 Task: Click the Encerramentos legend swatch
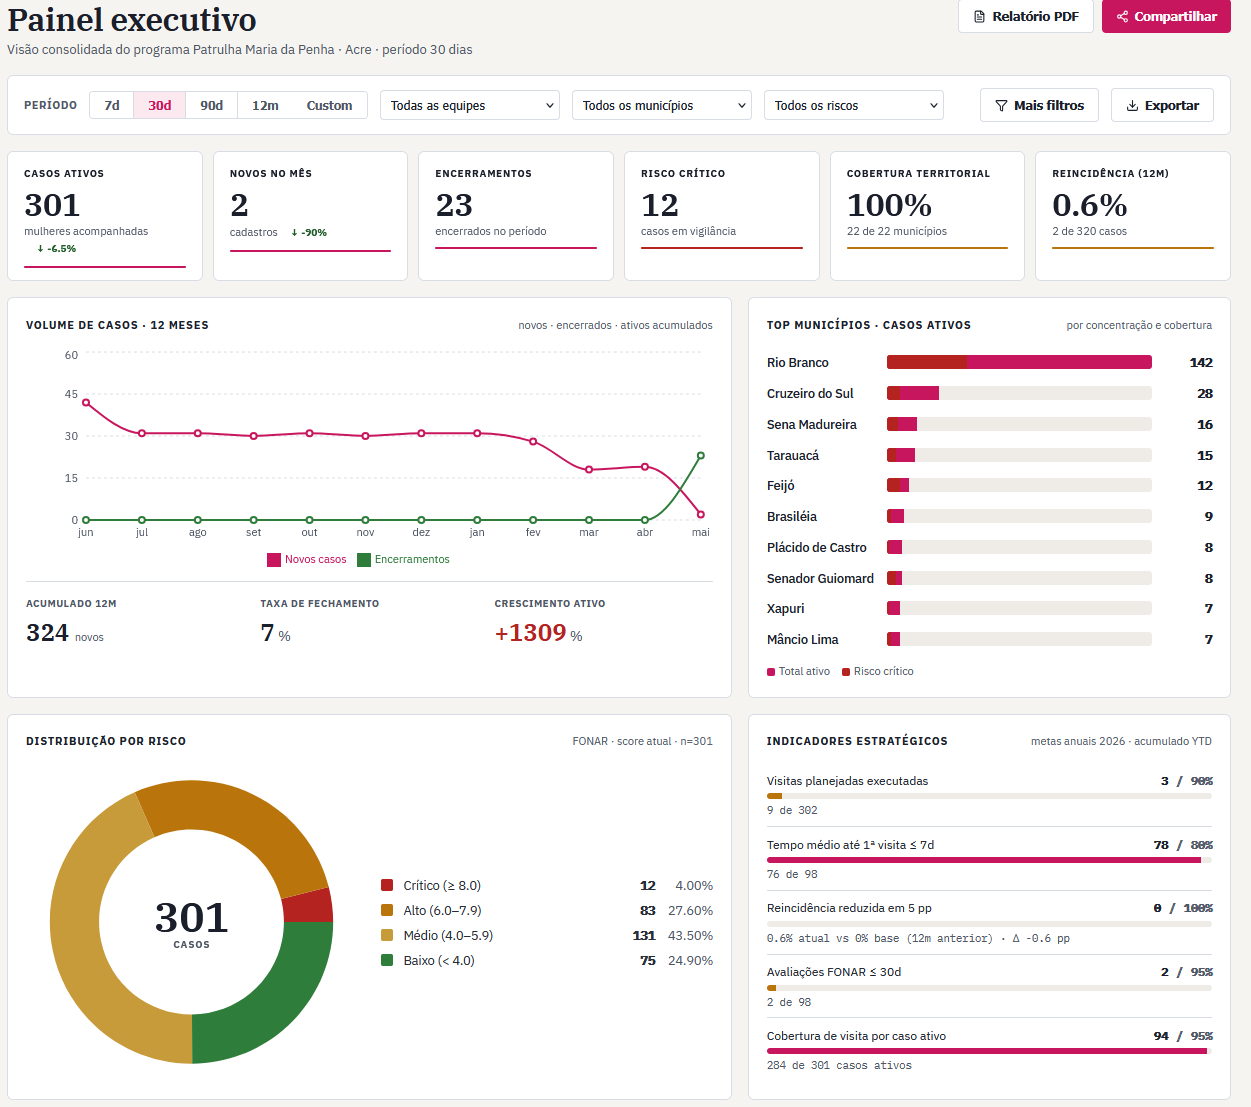[364, 560]
